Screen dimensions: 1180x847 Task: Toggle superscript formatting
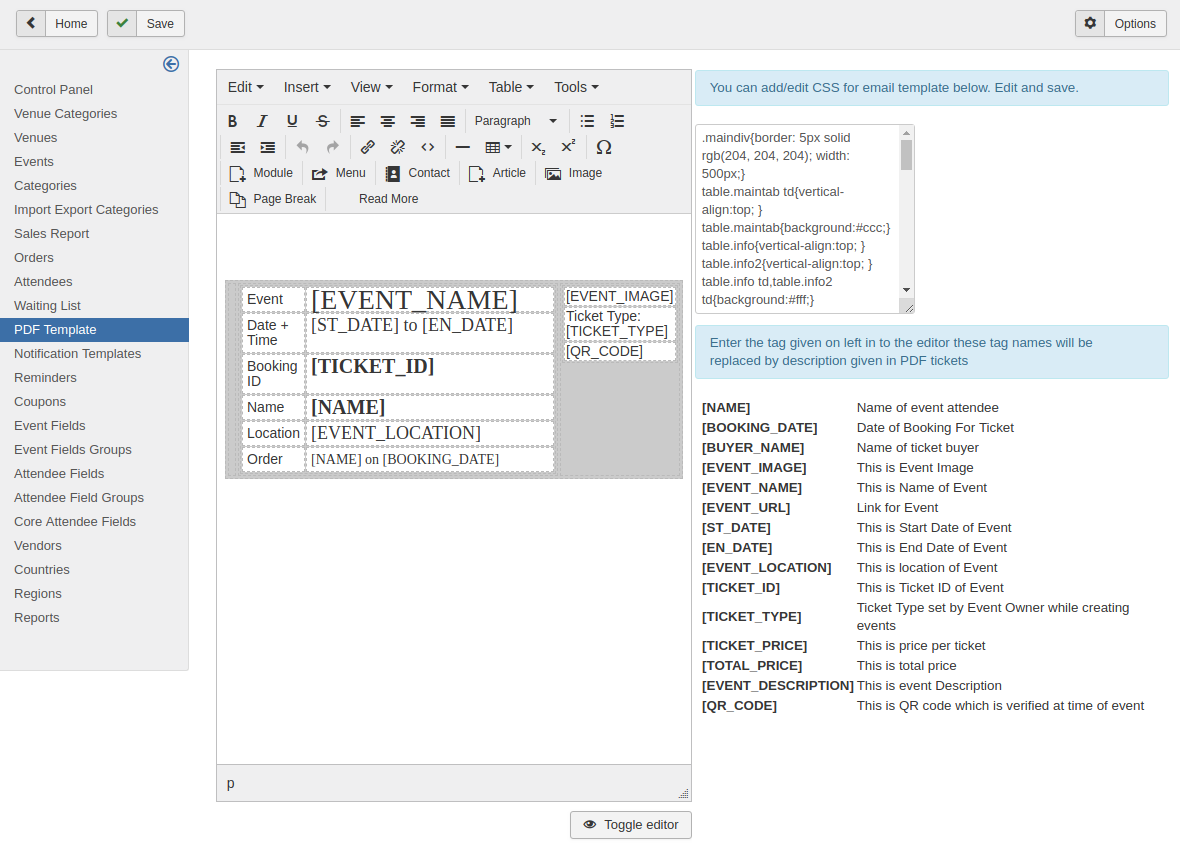pos(568,147)
